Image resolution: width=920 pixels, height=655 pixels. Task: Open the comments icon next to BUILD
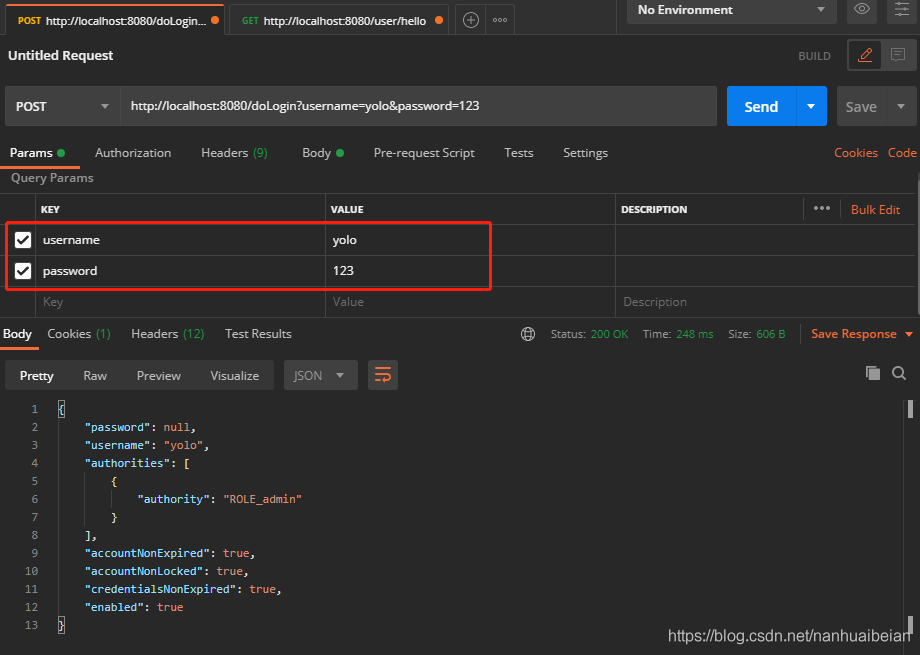[x=898, y=56]
